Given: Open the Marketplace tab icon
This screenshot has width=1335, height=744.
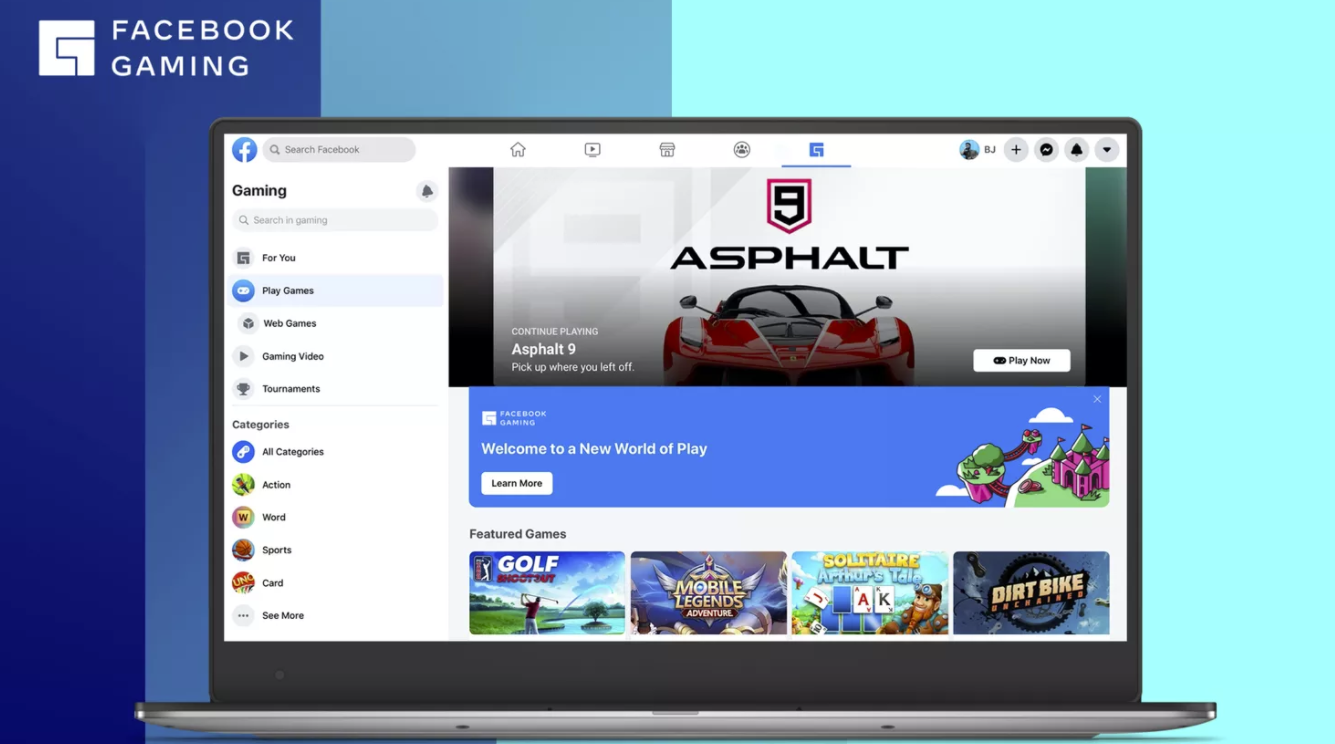Looking at the screenshot, I should click(x=667, y=150).
